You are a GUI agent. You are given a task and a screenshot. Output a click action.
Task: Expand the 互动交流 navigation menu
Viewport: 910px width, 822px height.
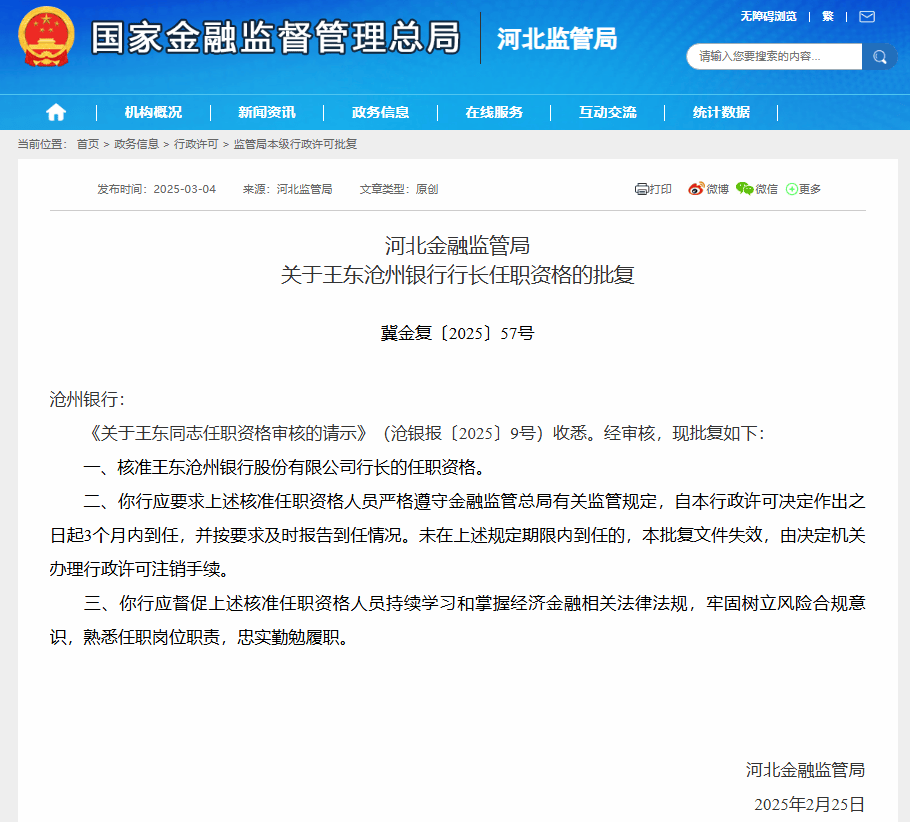(607, 112)
